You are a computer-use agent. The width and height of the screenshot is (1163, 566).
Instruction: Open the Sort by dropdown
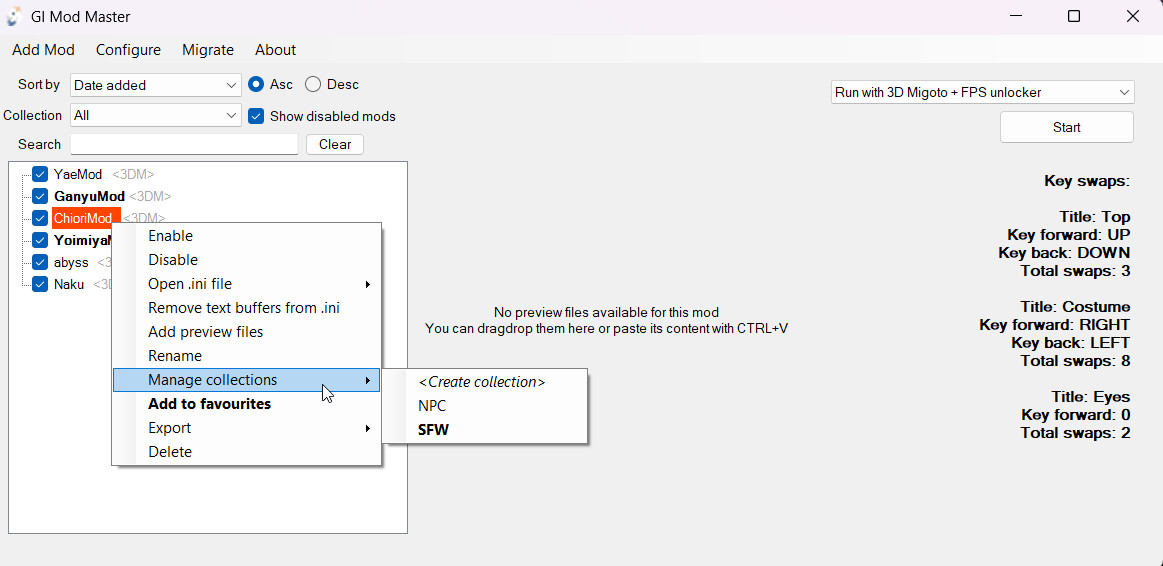pyautogui.click(x=156, y=85)
